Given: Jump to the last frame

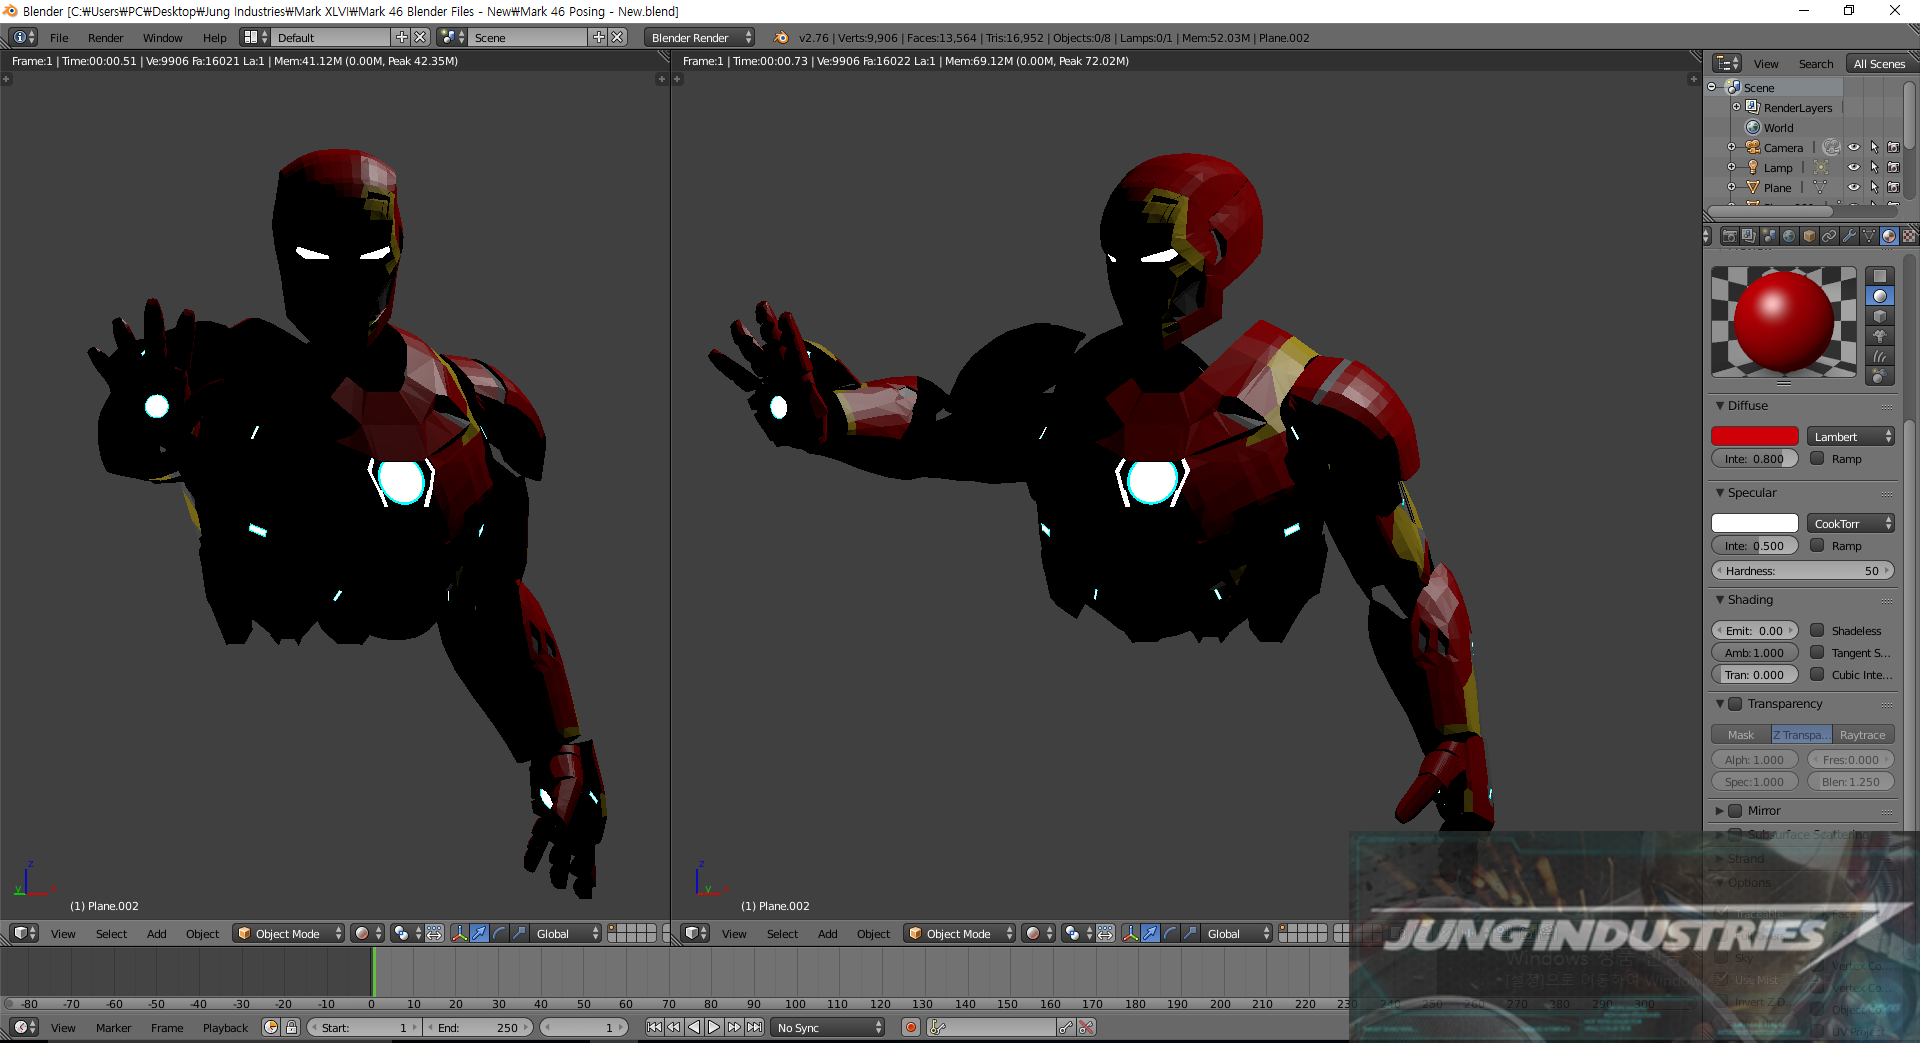Looking at the screenshot, I should pos(754,1027).
